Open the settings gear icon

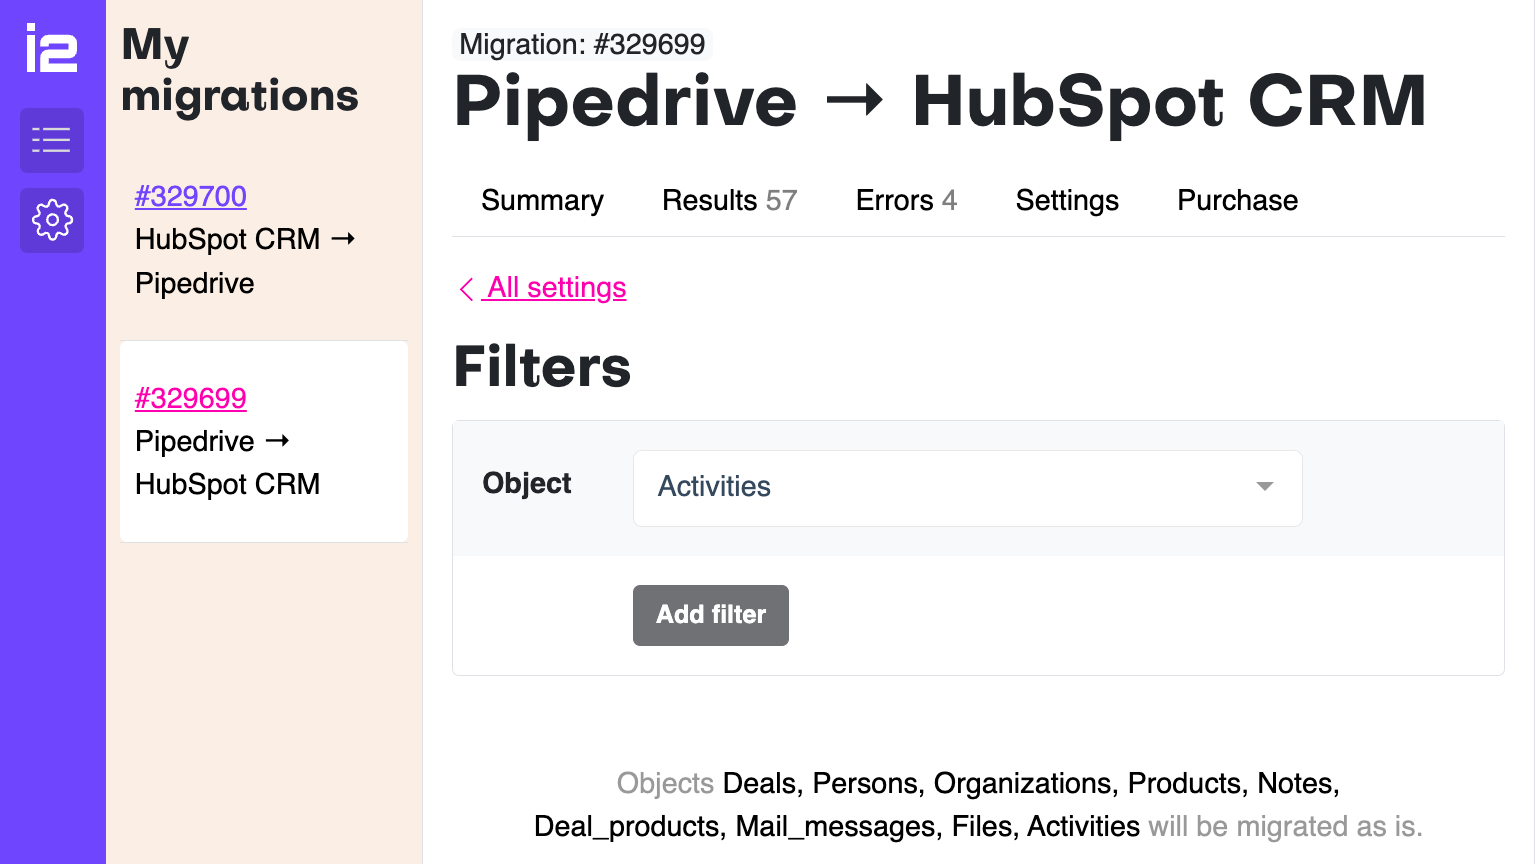(x=52, y=220)
